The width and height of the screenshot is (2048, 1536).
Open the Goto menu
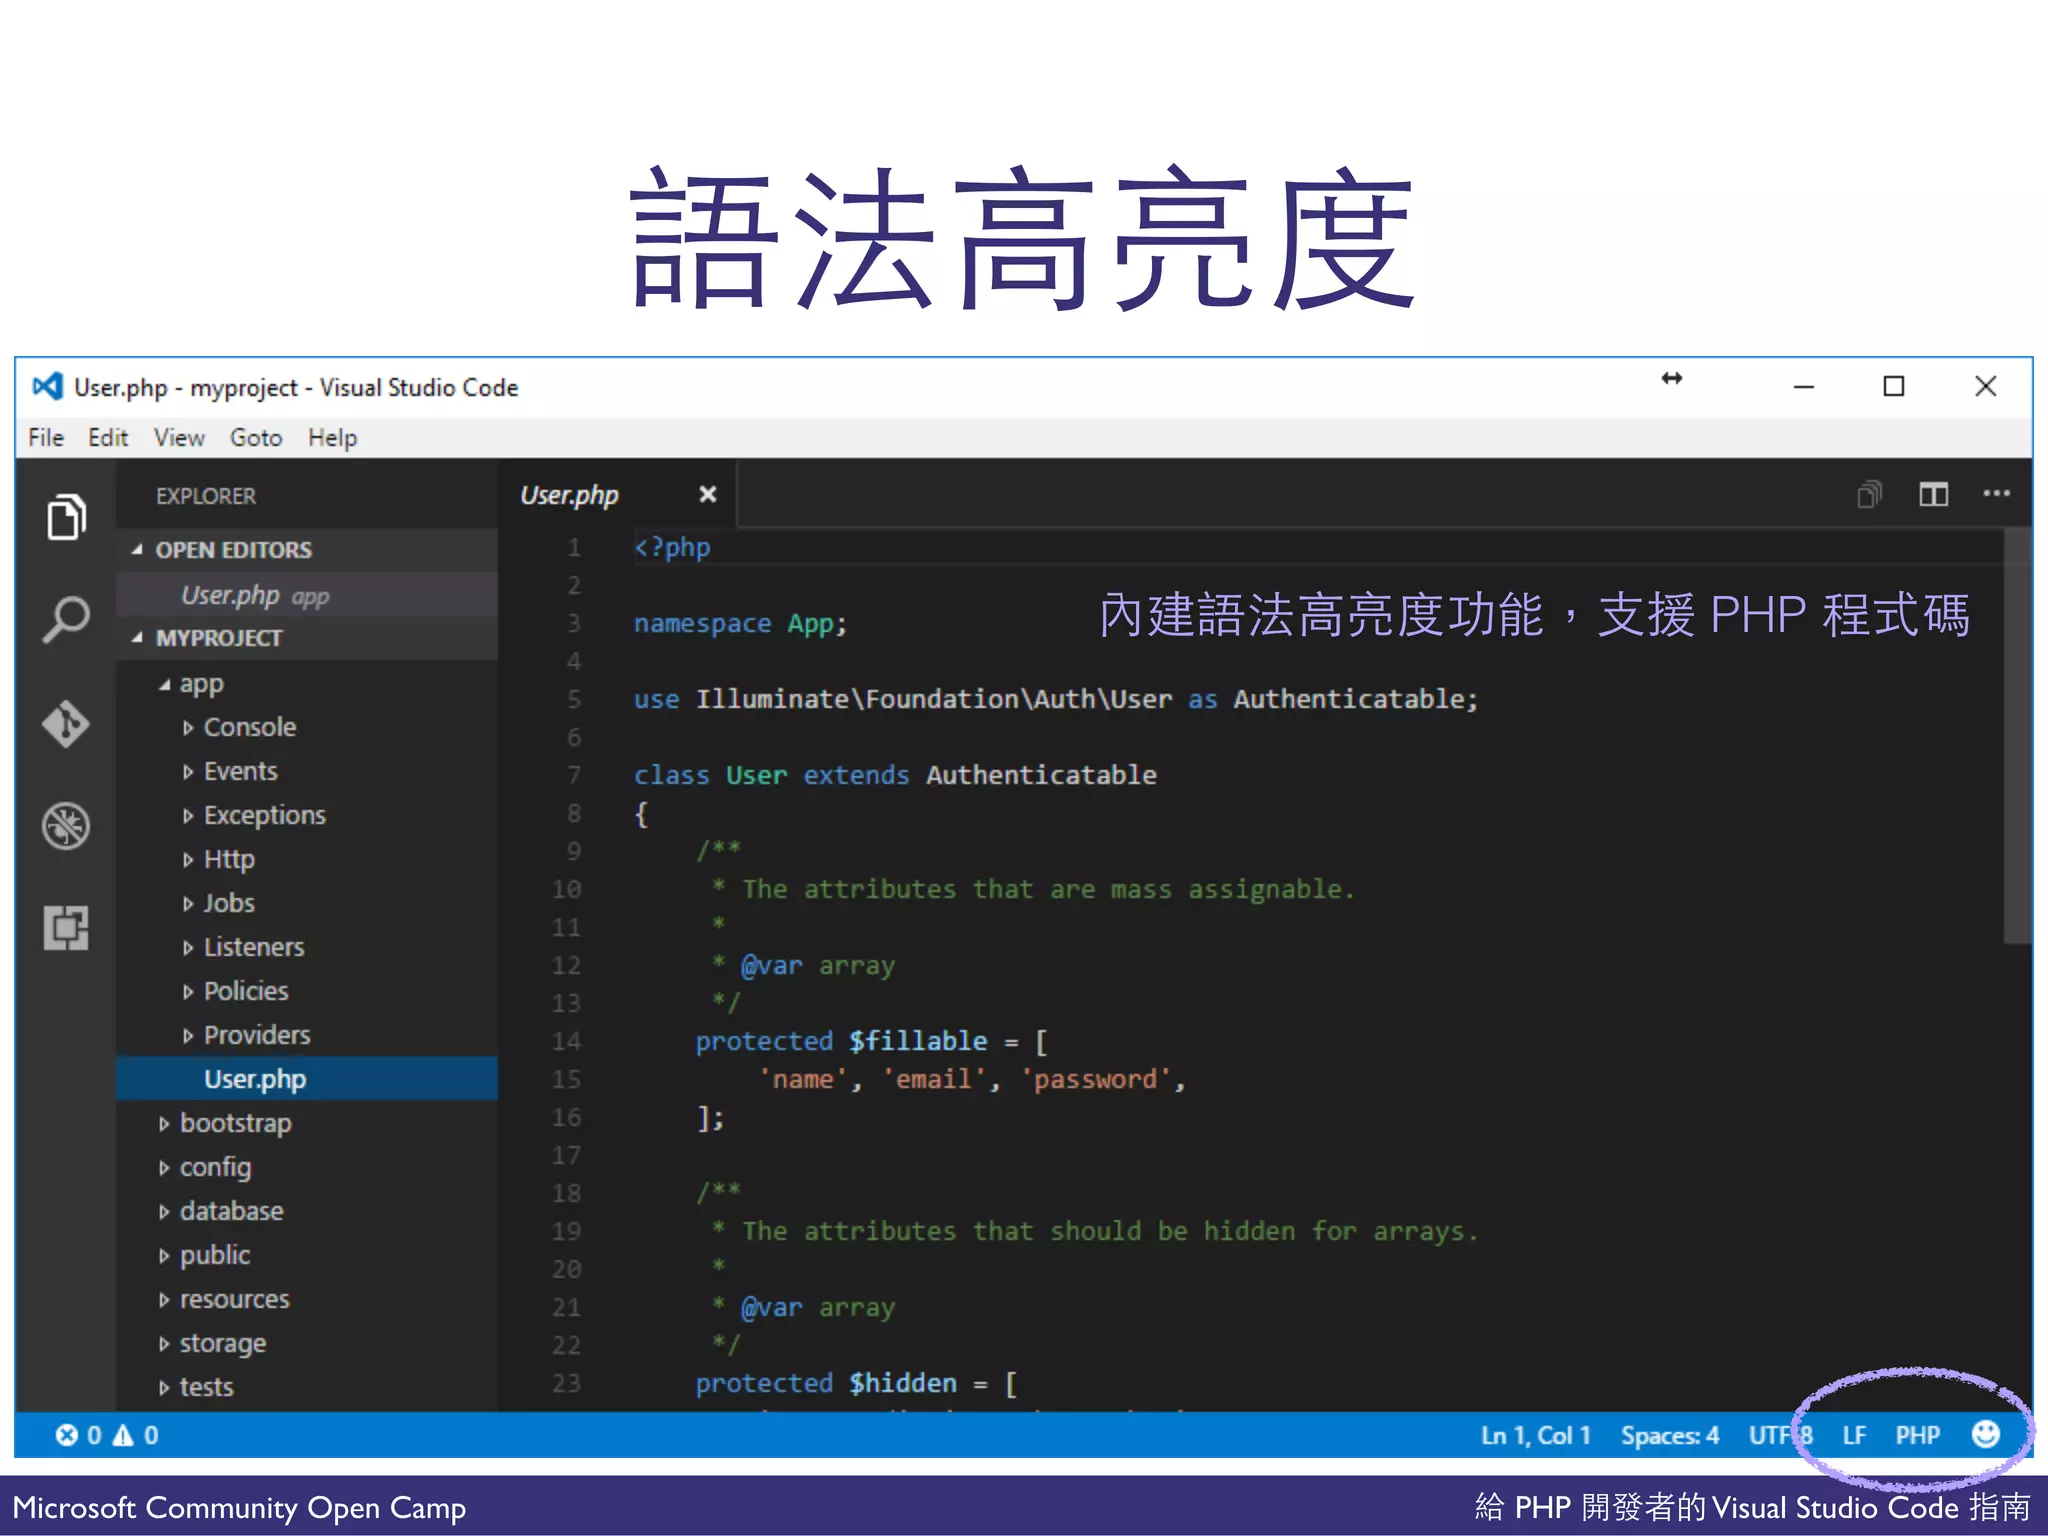pyautogui.click(x=256, y=438)
